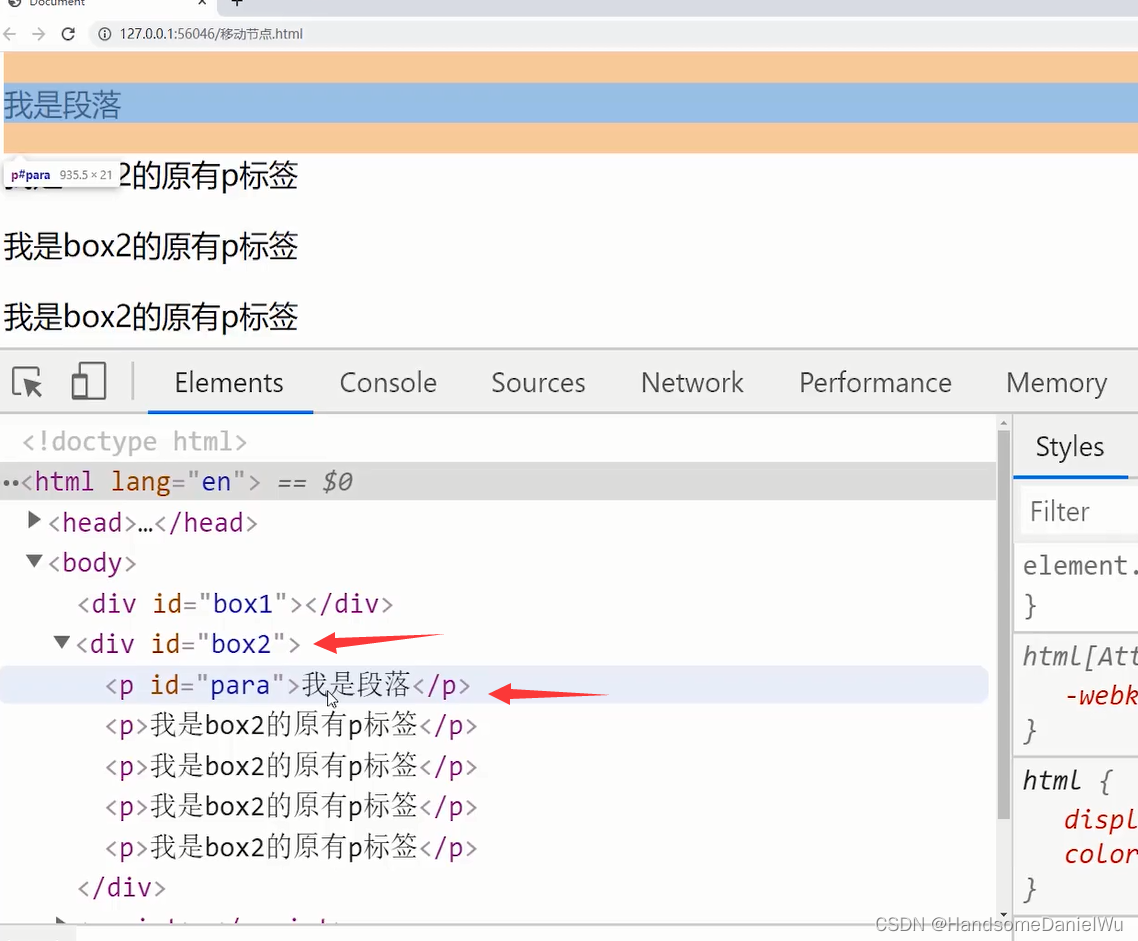1138x941 pixels.
Task: Collapse the div with id box2
Action: click(61, 643)
